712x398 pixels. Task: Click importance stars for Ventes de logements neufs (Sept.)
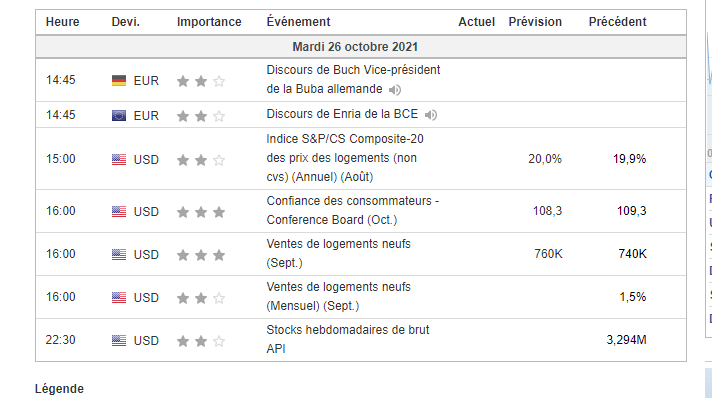[201, 255]
